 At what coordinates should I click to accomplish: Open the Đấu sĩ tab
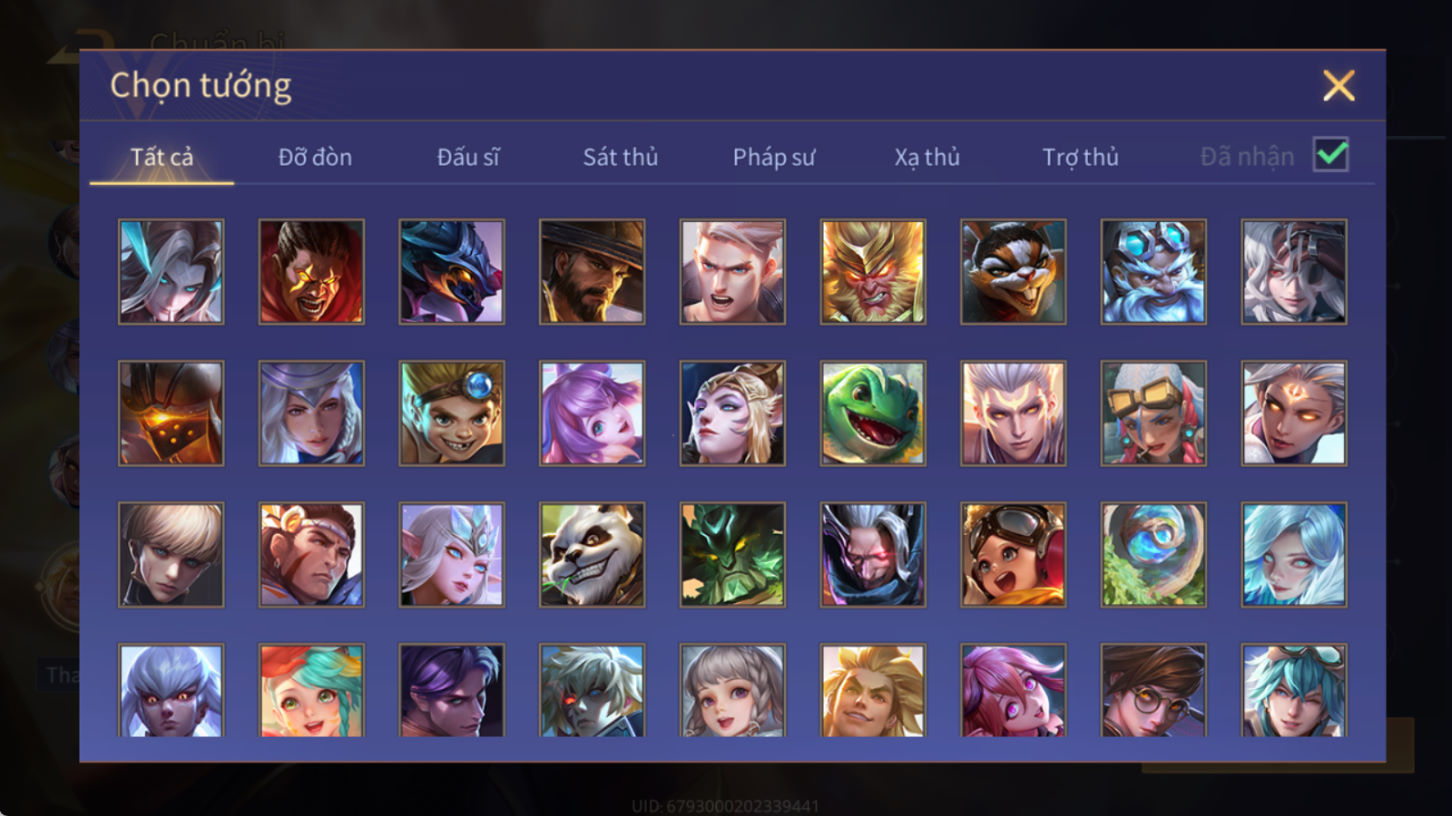pyautogui.click(x=468, y=157)
